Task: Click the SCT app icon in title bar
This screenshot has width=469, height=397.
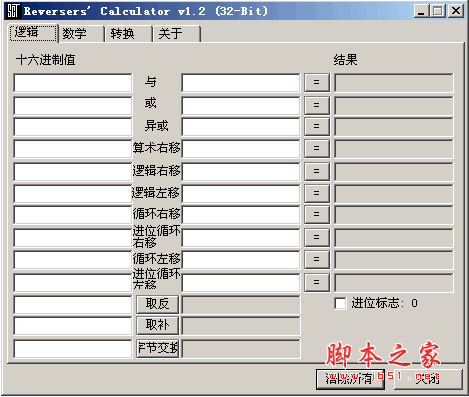Action: point(13,11)
